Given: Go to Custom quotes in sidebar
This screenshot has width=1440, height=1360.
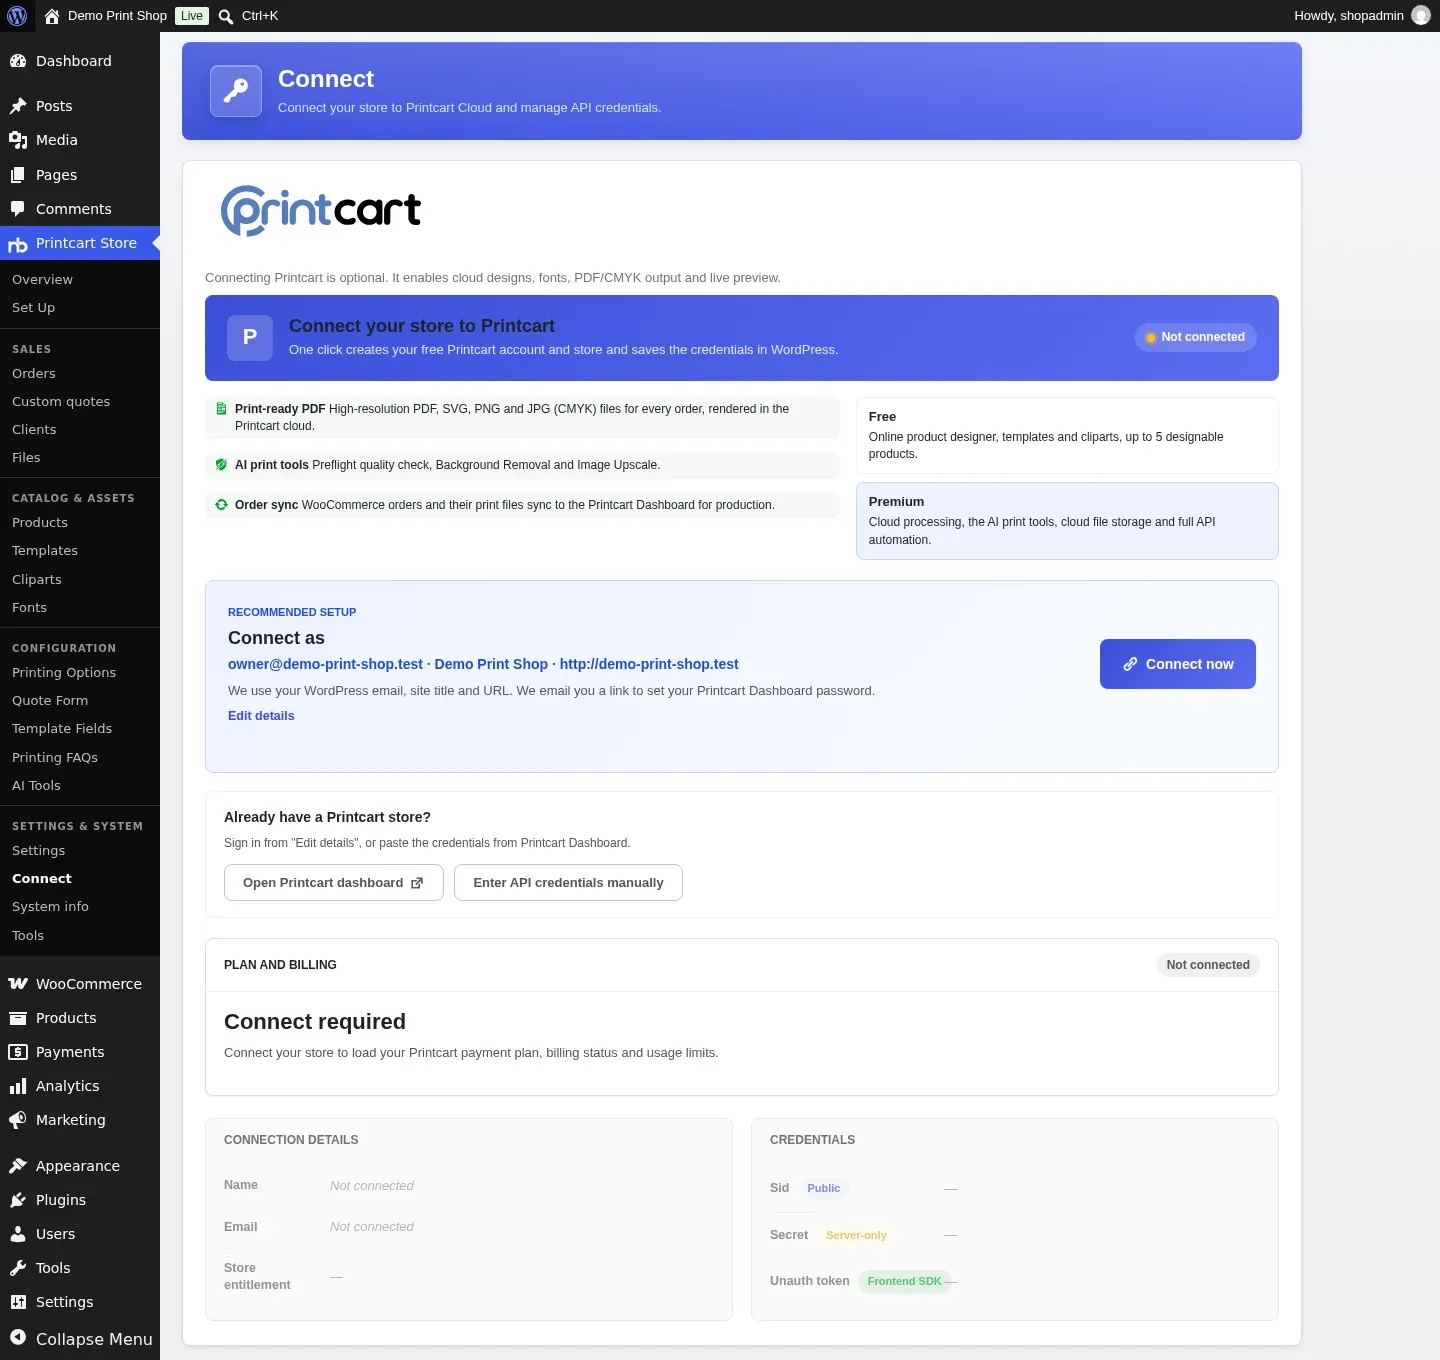Looking at the screenshot, I should click(x=61, y=401).
